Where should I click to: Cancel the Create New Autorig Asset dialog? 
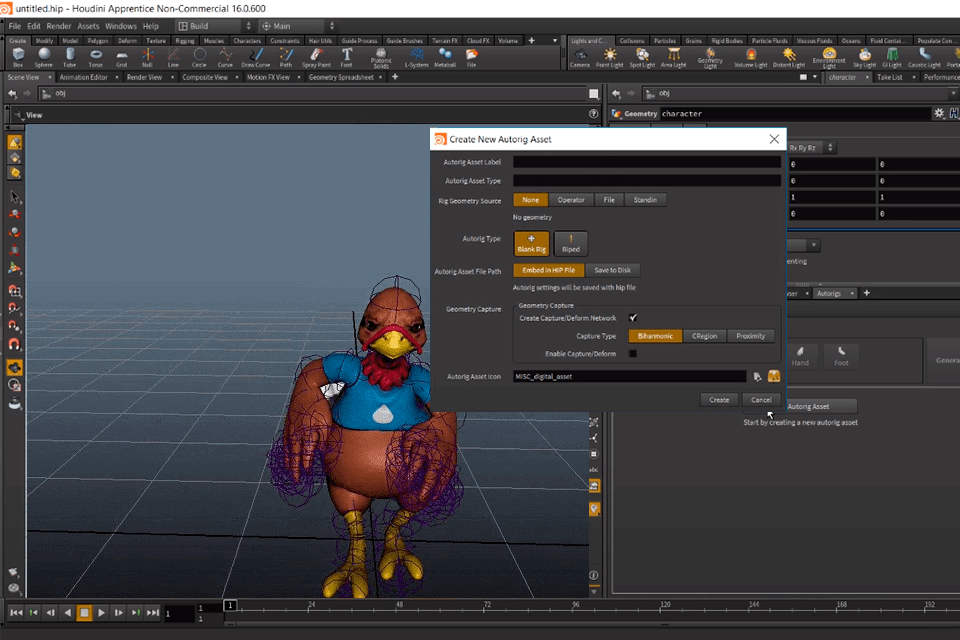coord(761,399)
